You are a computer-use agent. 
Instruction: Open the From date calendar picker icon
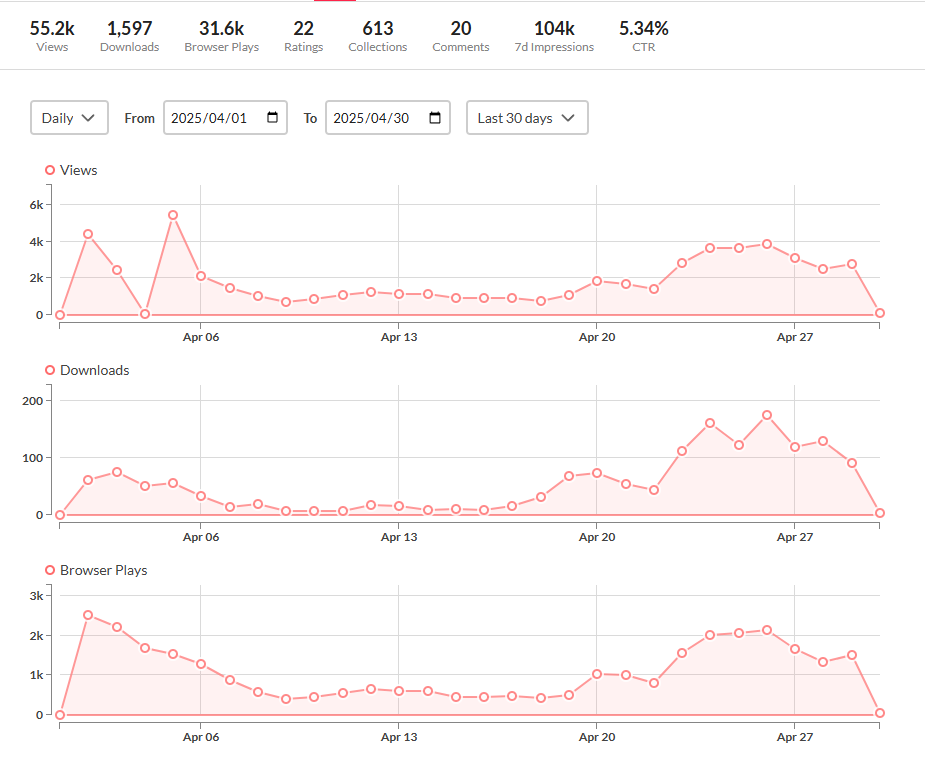273,118
